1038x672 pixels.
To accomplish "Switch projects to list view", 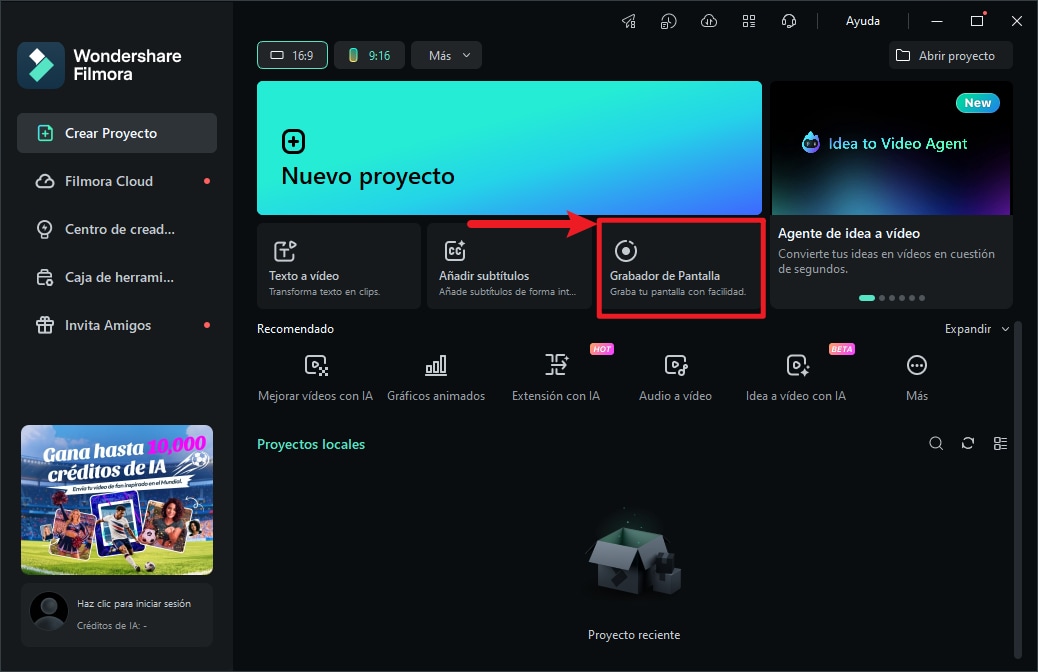I will tap(1000, 444).
